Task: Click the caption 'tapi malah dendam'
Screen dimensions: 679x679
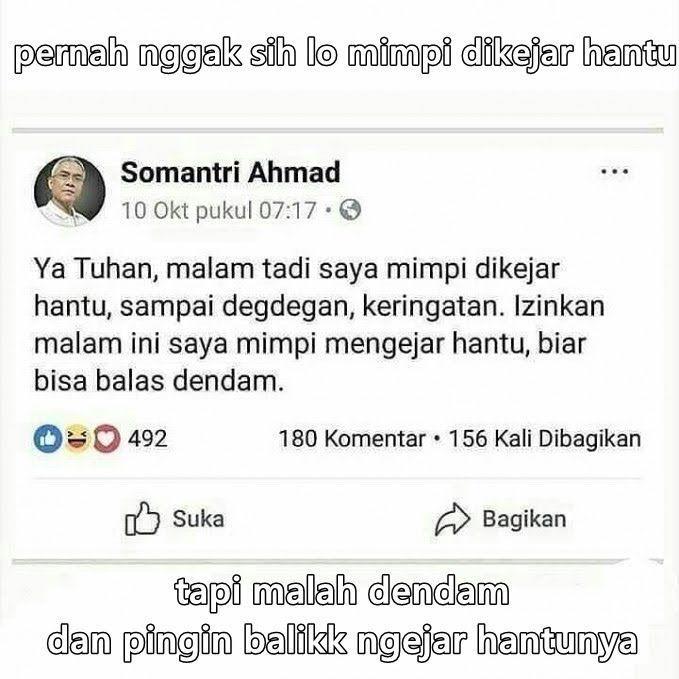Action: click(x=342, y=592)
